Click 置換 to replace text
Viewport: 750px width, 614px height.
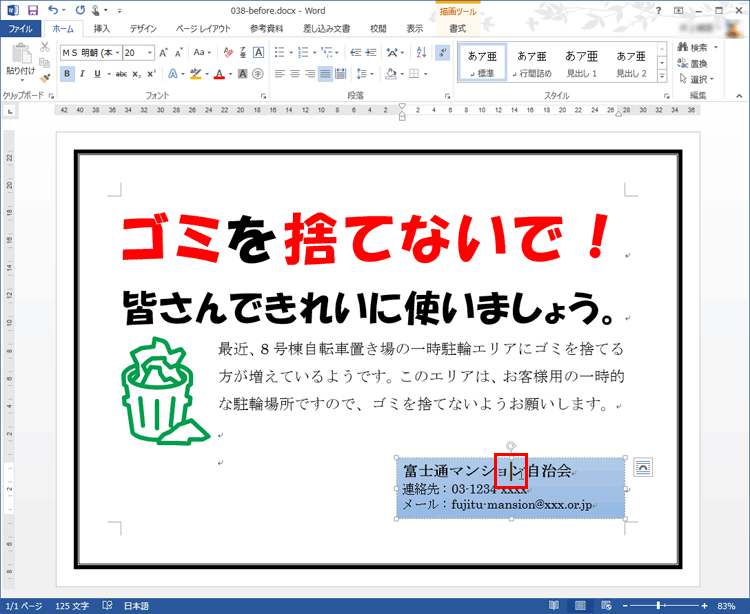click(693, 63)
